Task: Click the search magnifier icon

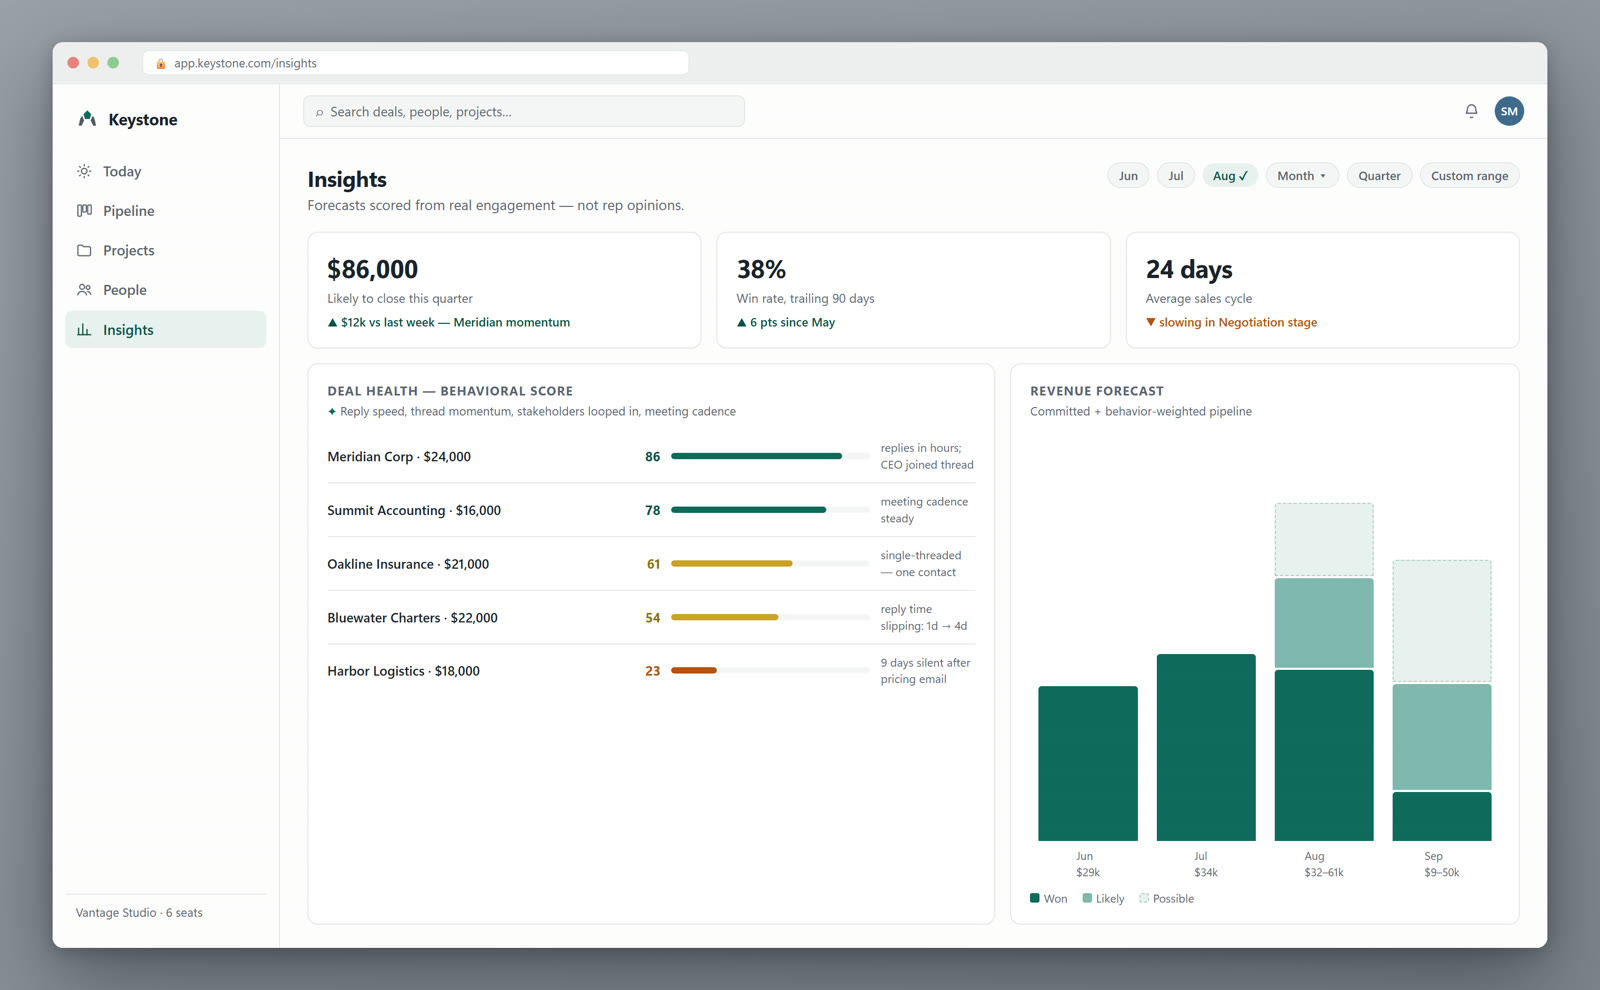Action: click(x=319, y=112)
